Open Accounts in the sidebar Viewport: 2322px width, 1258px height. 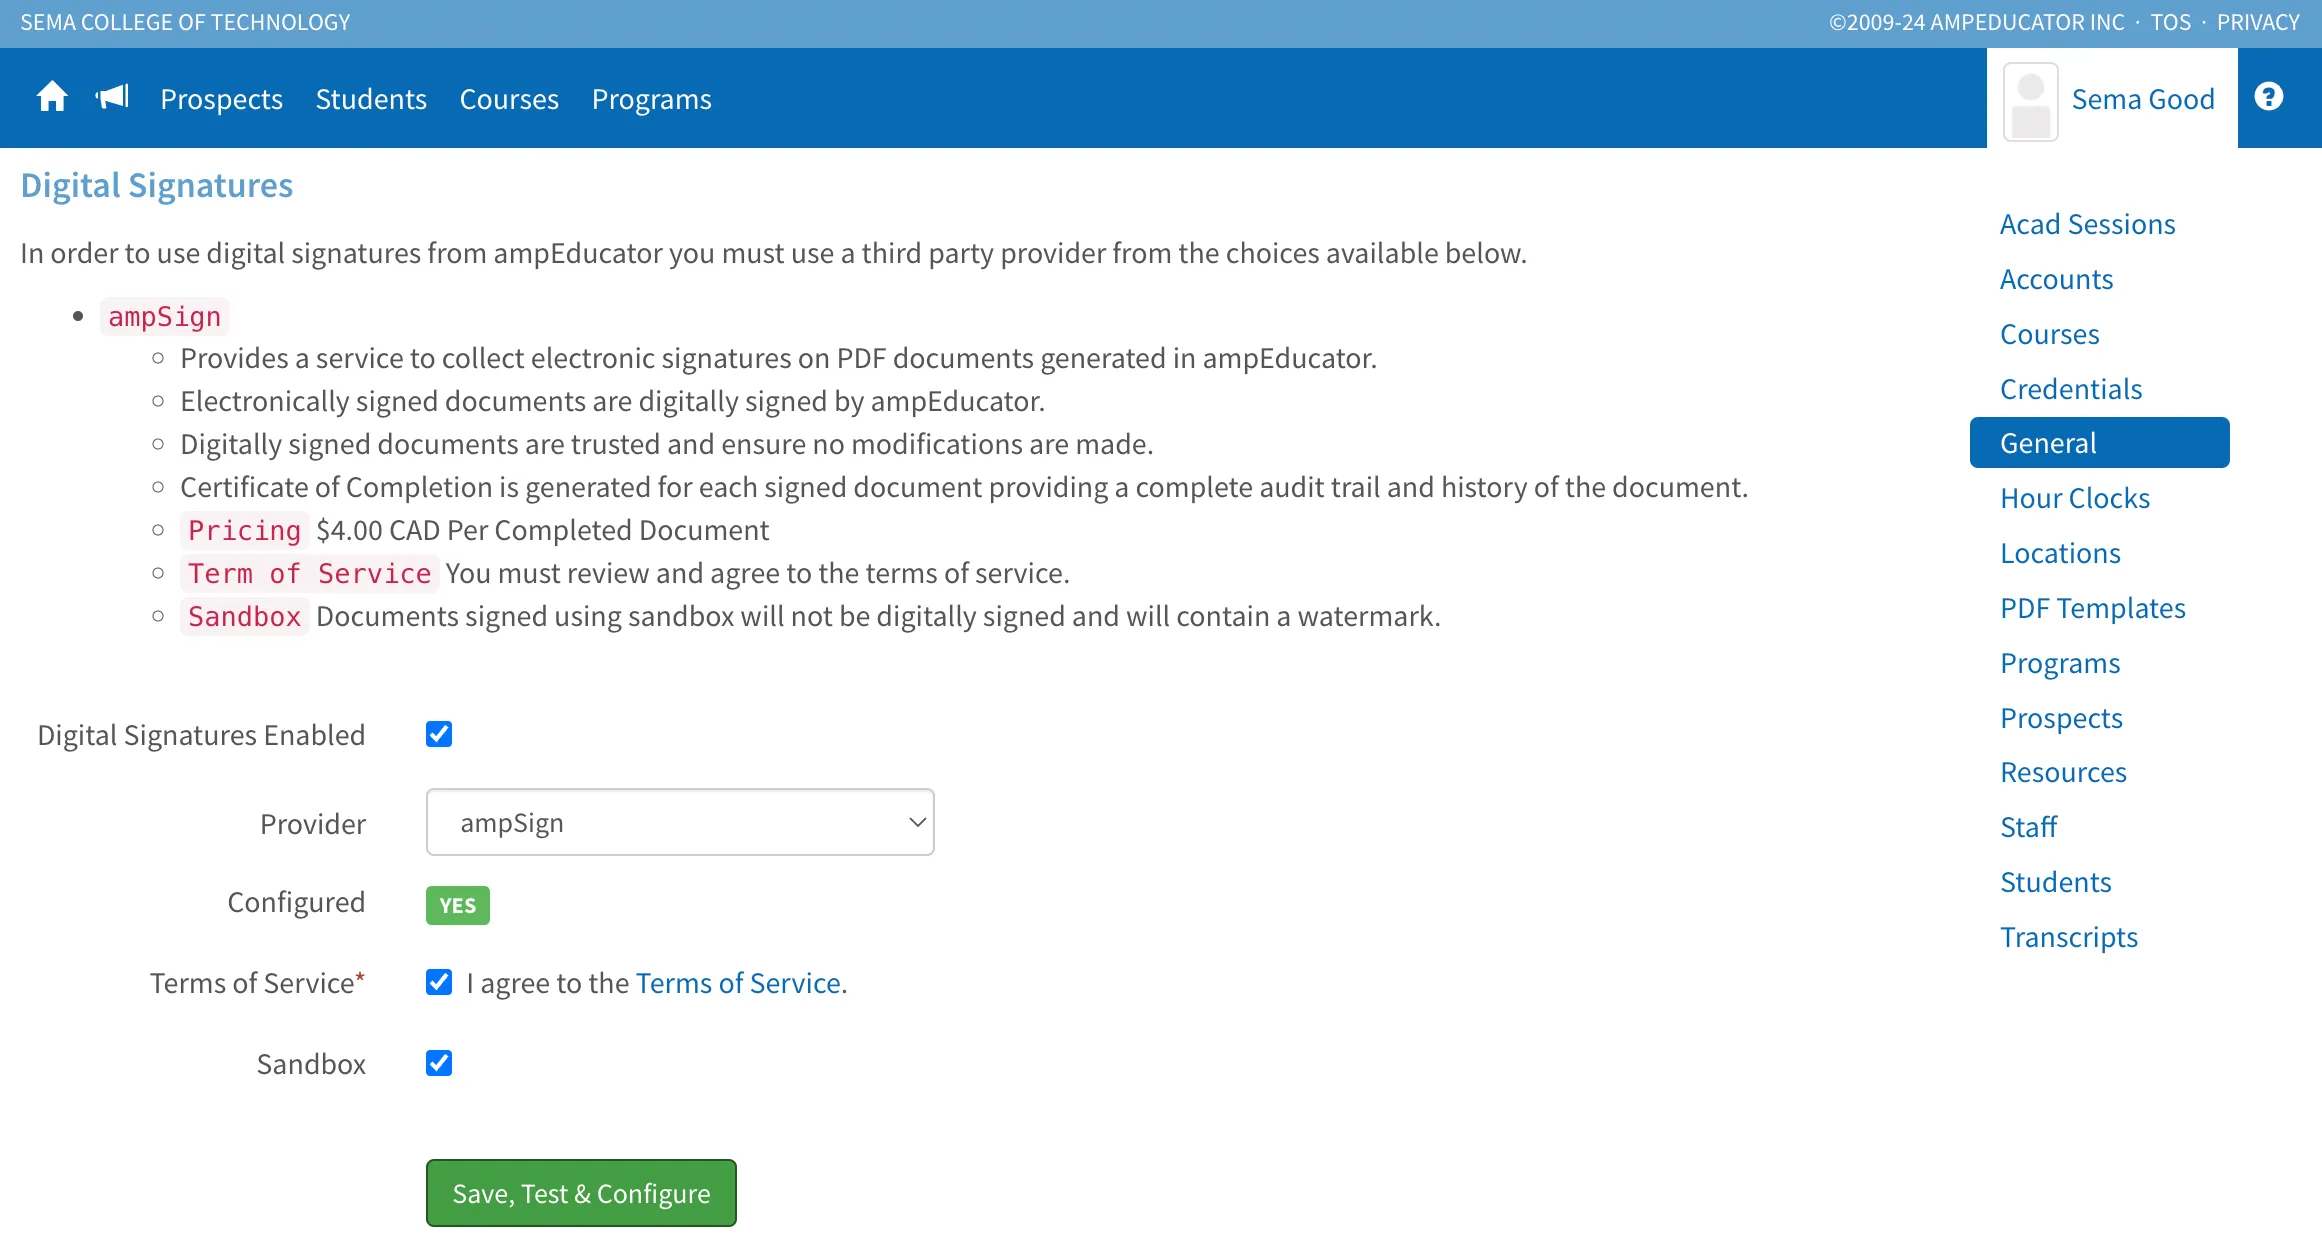point(2056,279)
